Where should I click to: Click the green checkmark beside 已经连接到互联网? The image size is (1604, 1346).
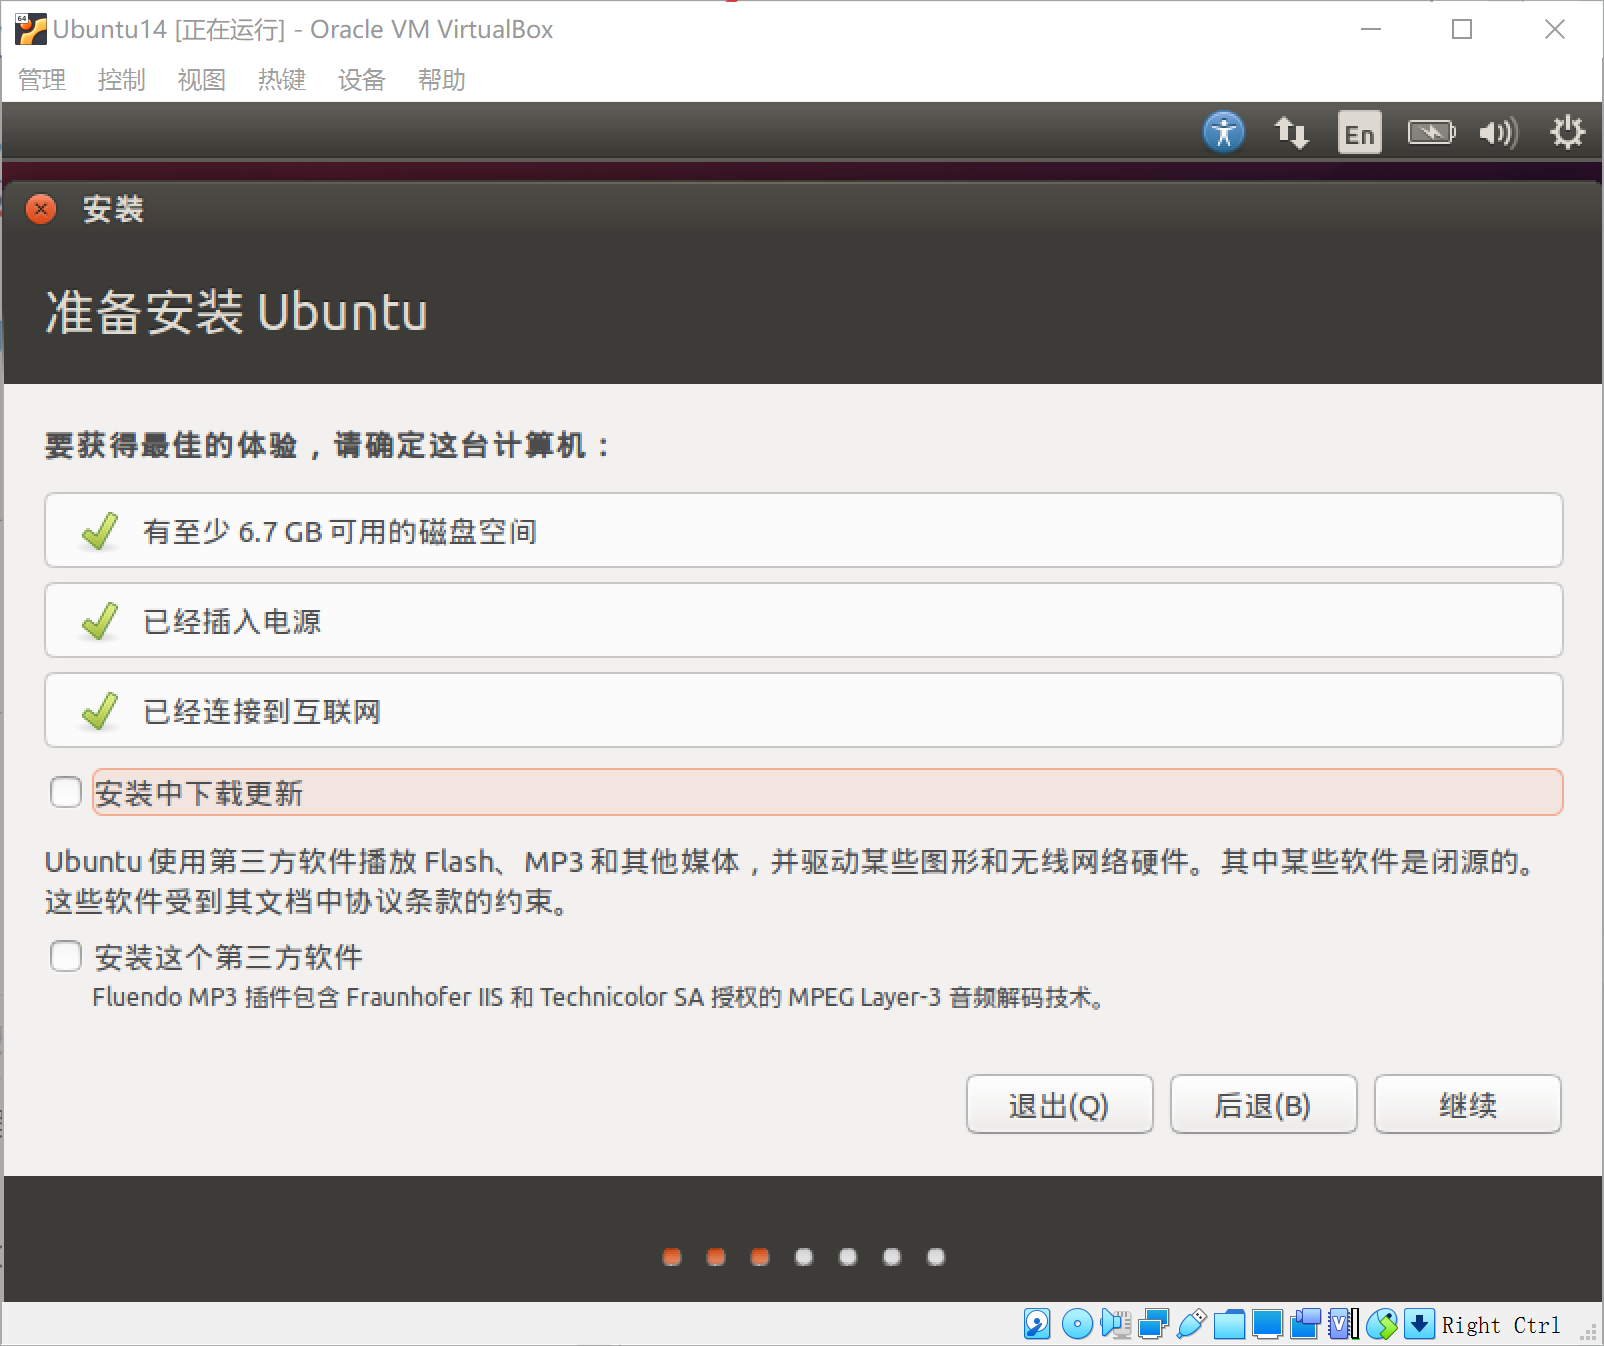coord(100,711)
